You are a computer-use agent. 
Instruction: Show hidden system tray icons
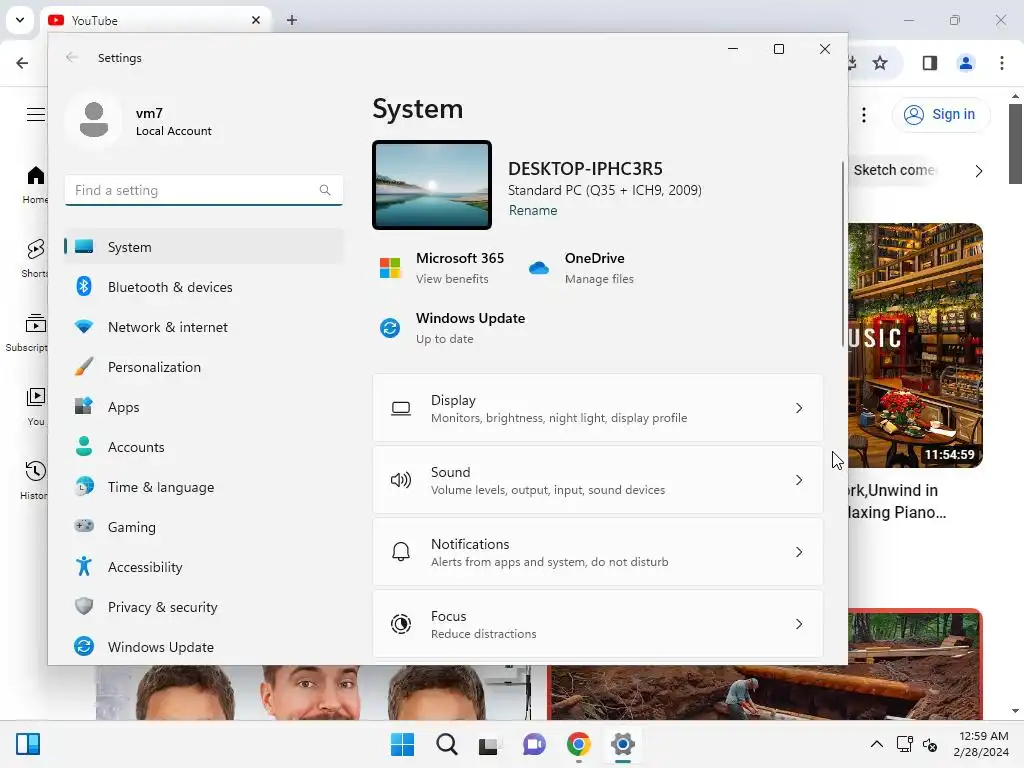[x=876, y=744]
